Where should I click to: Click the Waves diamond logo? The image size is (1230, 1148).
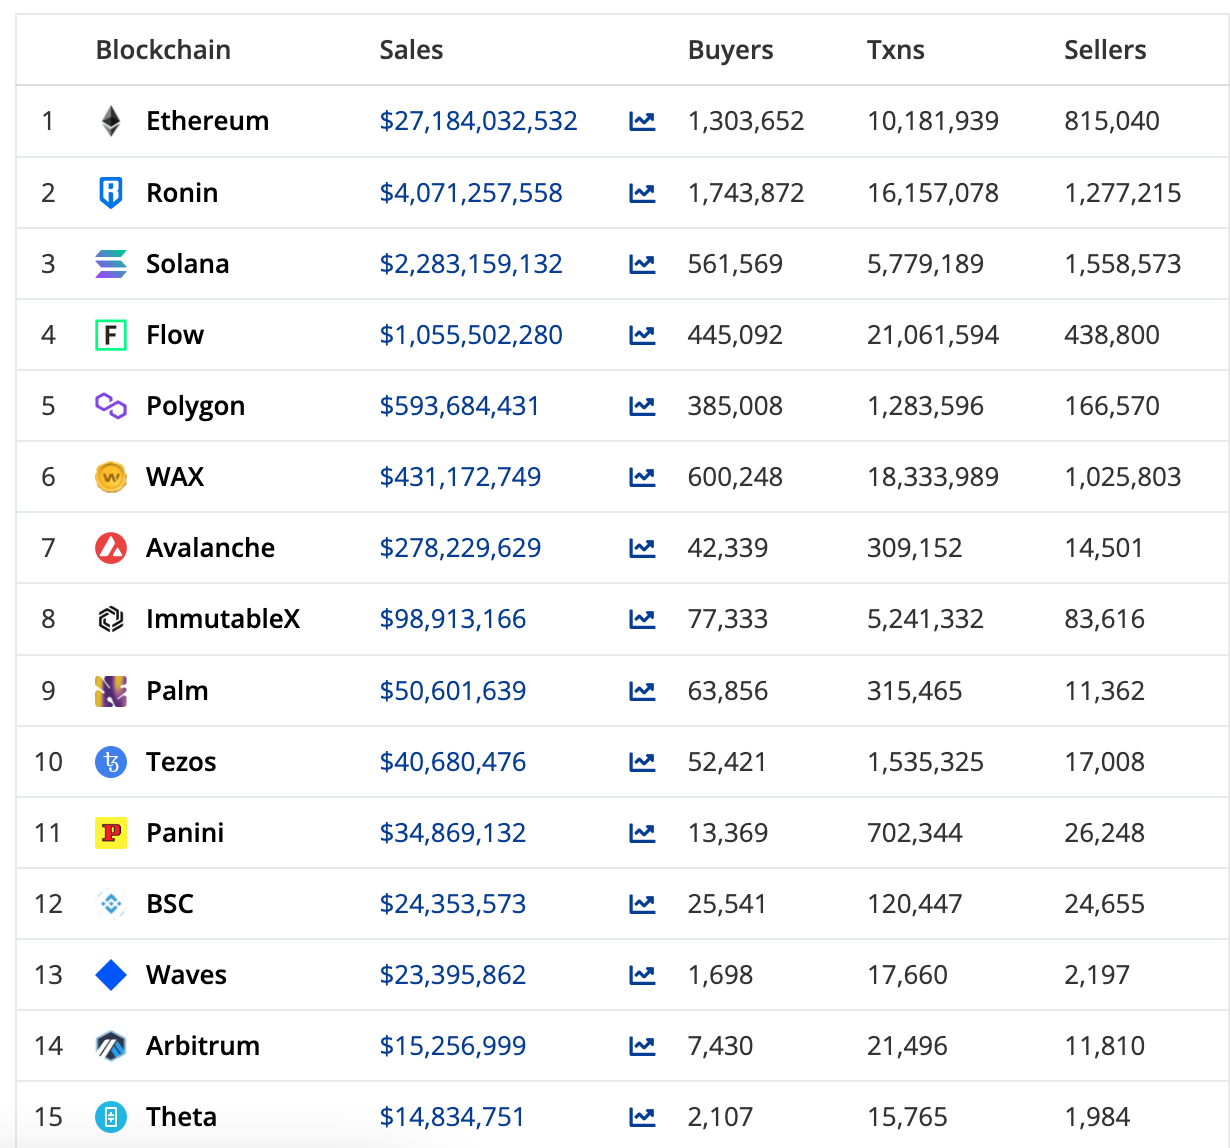pyautogui.click(x=111, y=975)
